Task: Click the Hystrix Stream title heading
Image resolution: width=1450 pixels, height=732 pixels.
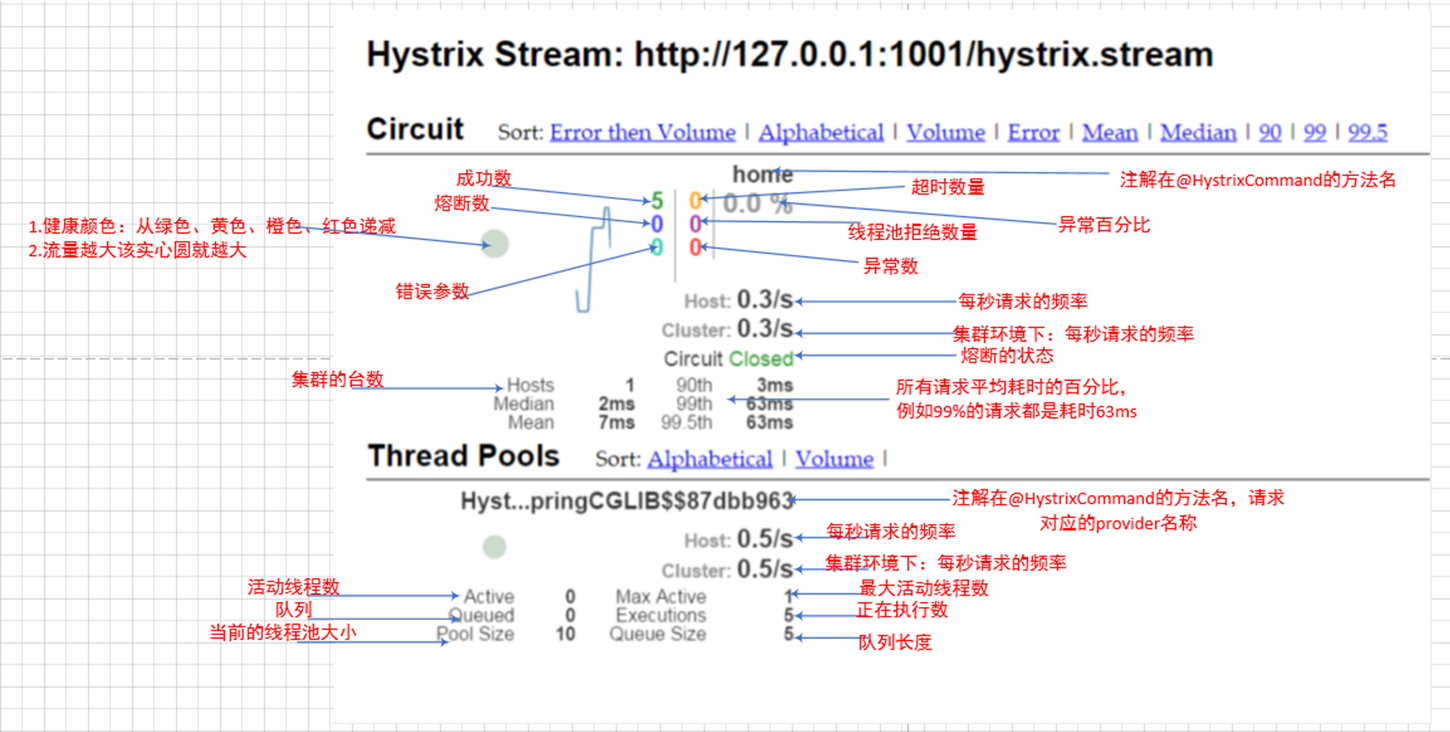Action: 790,54
